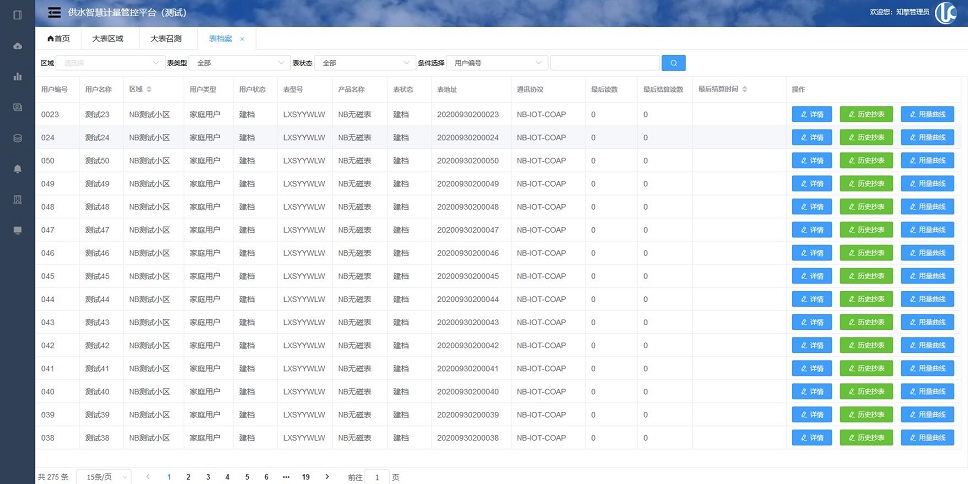Open 历史抄表 for user 050
Screen dimensions: 968x484
866,161
